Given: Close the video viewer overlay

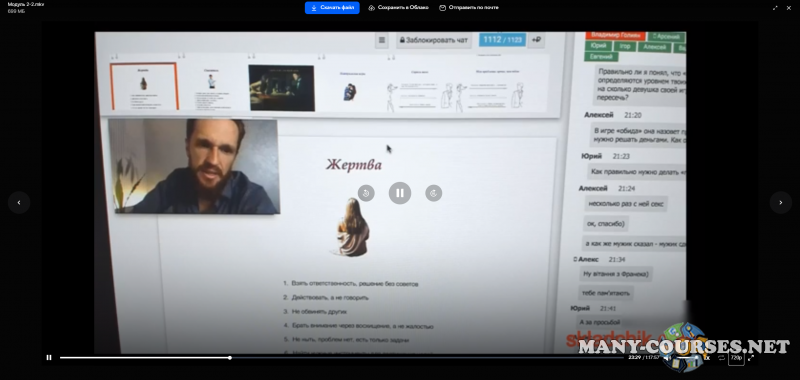Looking at the screenshot, I should click(x=788, y=8).
